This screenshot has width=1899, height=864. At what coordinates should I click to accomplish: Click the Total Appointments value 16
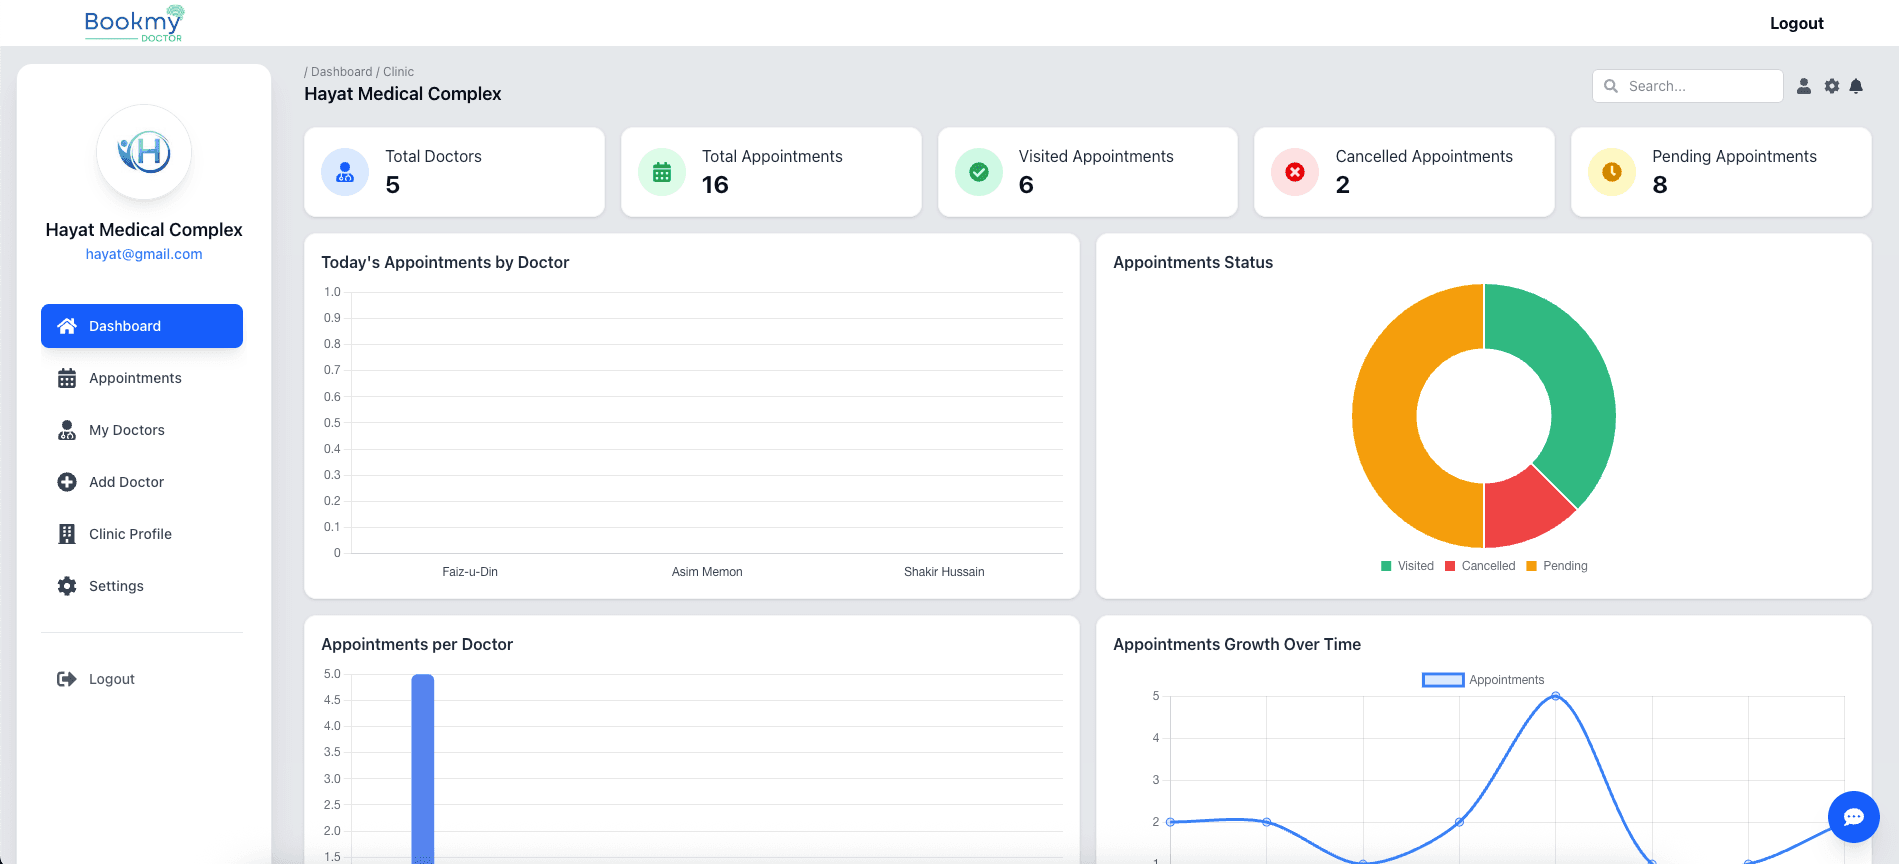click(715, 185)
